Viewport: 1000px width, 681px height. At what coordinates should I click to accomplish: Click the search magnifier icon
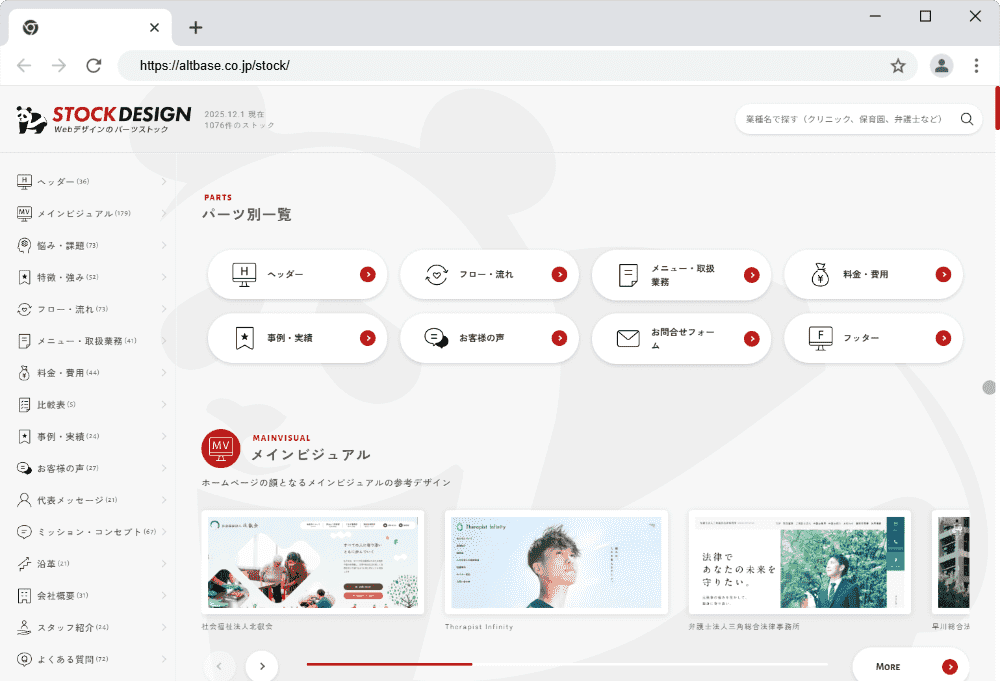(x=967, y=119)
